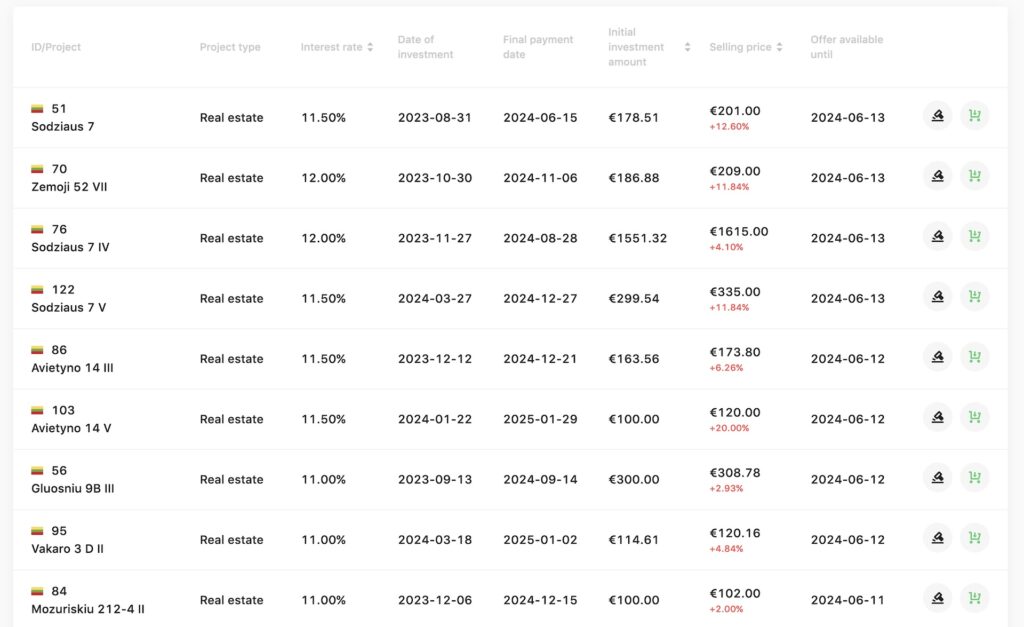Sort by Interest rate column arrows
This screenshot has width=1024, height=627.
click(370, 47)
